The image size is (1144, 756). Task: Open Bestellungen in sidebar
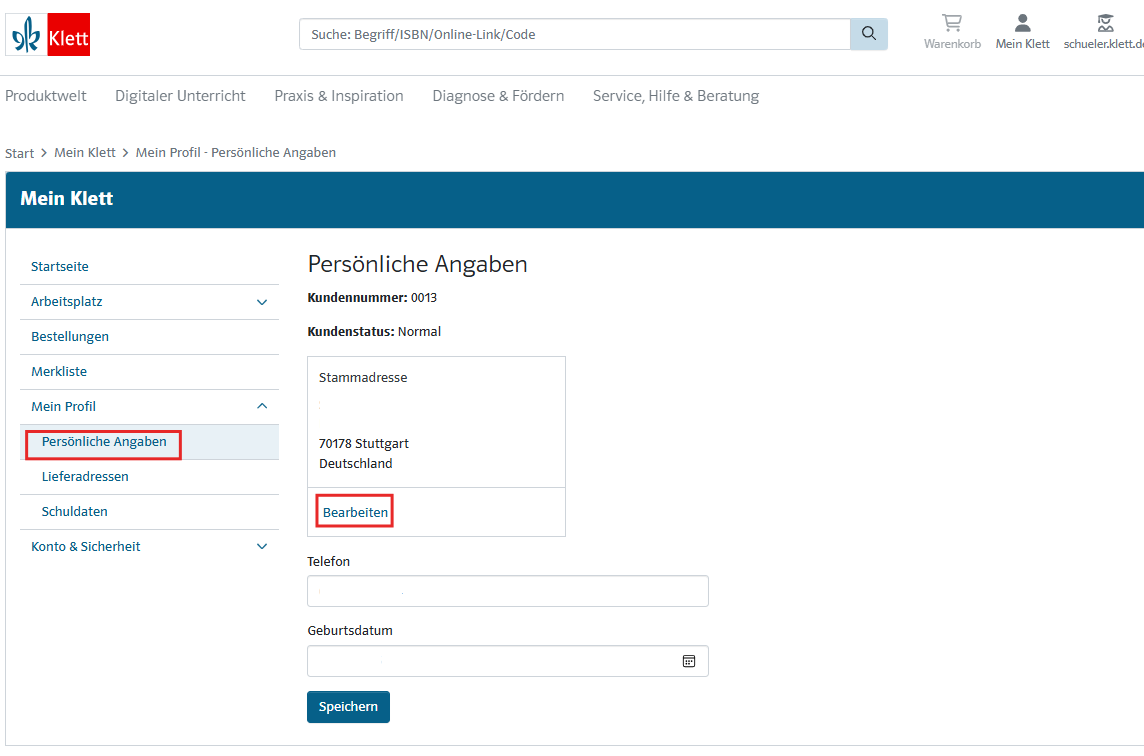(x=70, y=336)
